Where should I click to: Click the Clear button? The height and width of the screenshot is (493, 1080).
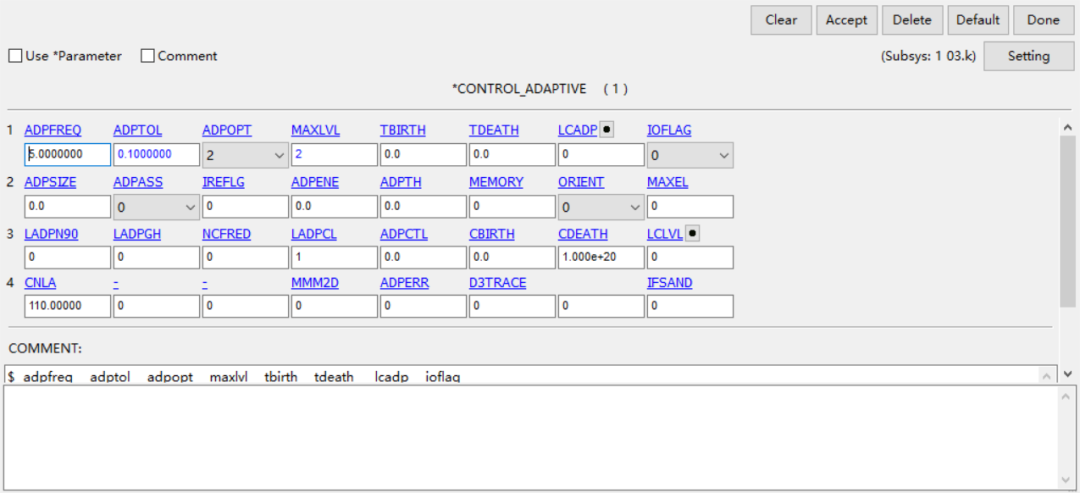[781, 20]
